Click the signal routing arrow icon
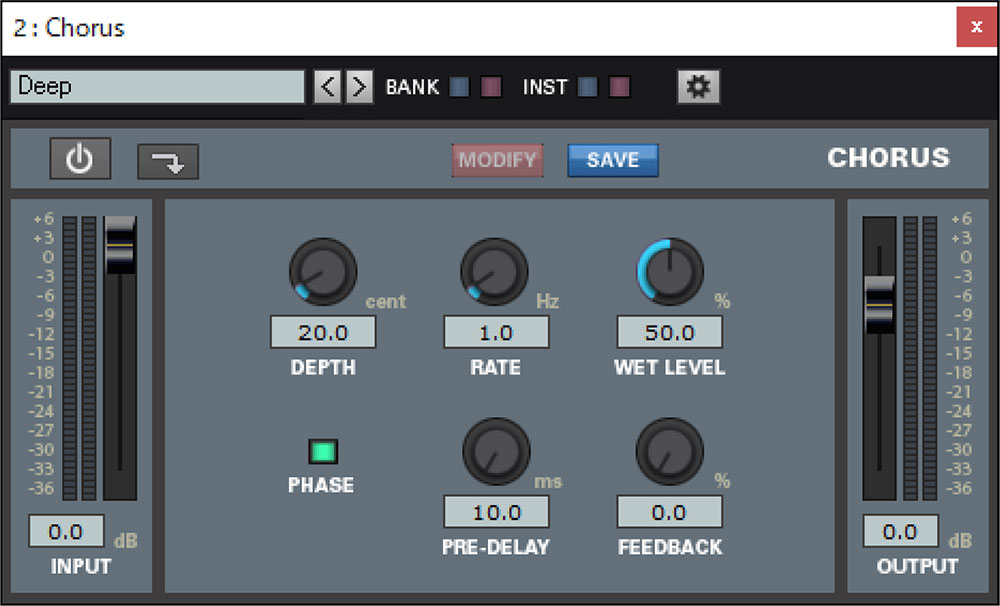Image resolution: width=1000 pixels, height=606 pixels. (x=168, y=162)
